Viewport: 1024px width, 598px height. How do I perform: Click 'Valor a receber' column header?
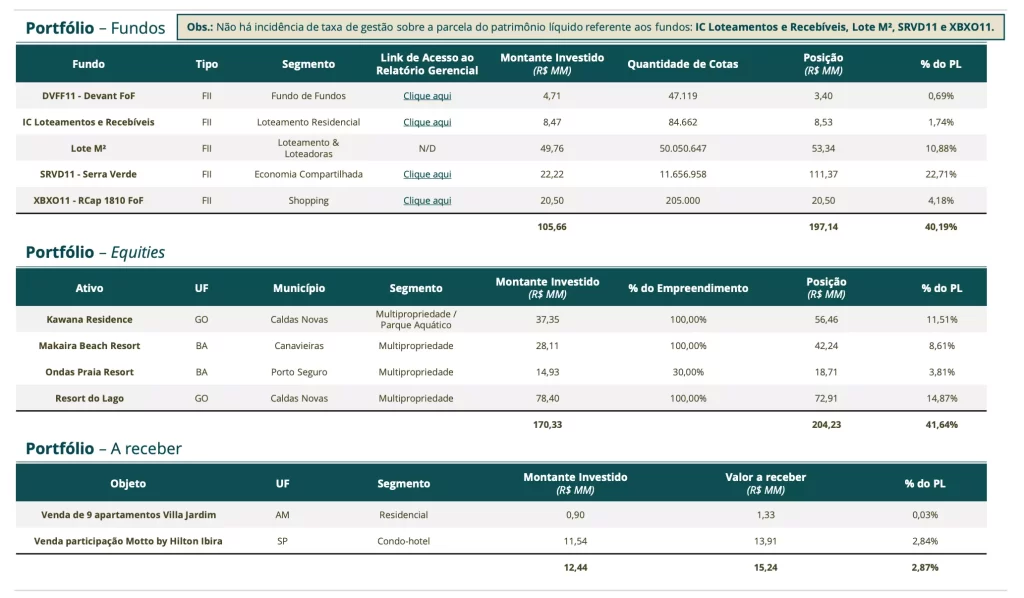(765, 483)
